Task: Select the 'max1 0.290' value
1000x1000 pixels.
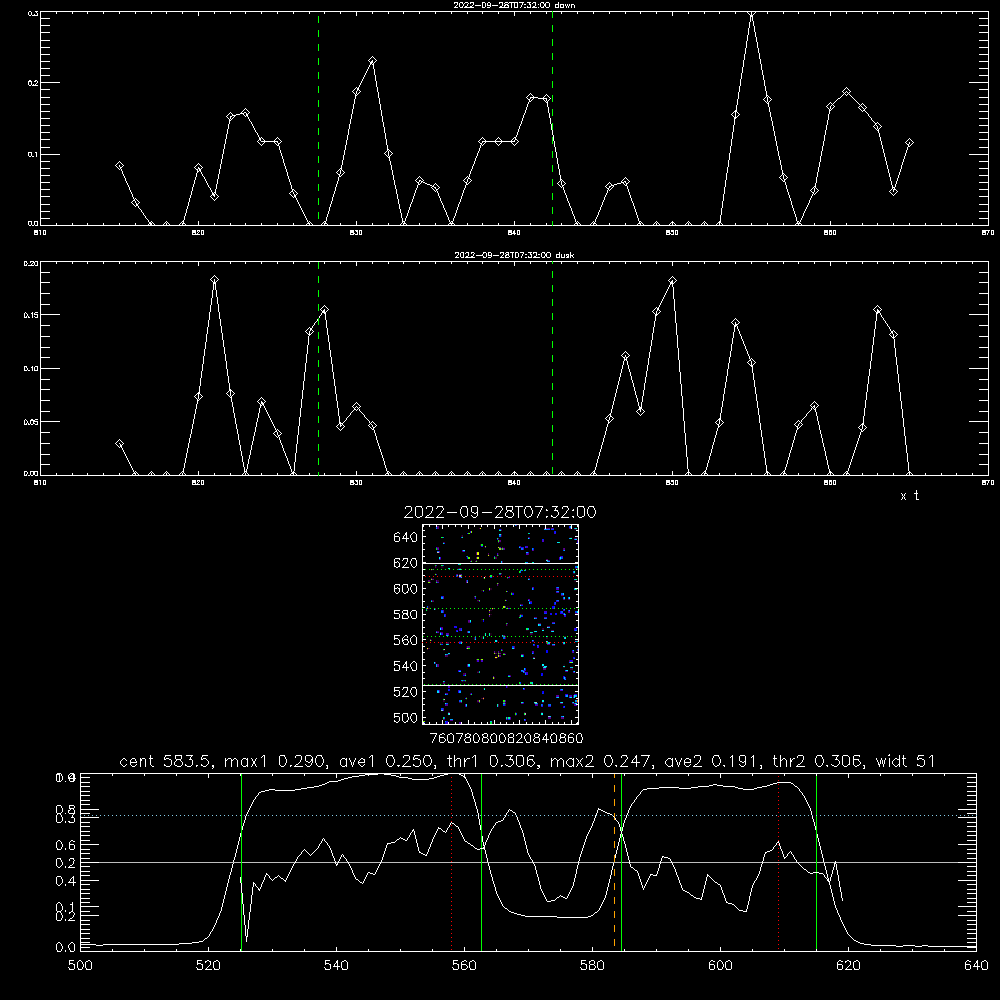Action: 276,761
